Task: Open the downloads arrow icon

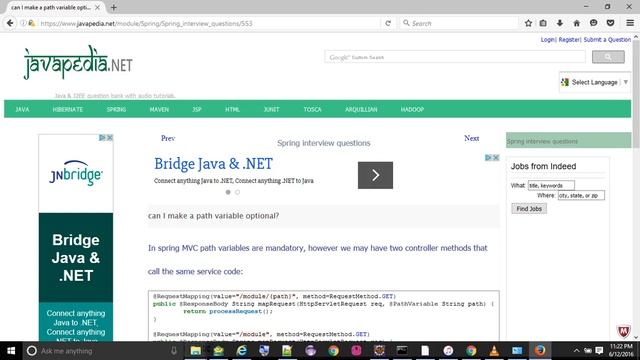Action: [x=560, y=23]
